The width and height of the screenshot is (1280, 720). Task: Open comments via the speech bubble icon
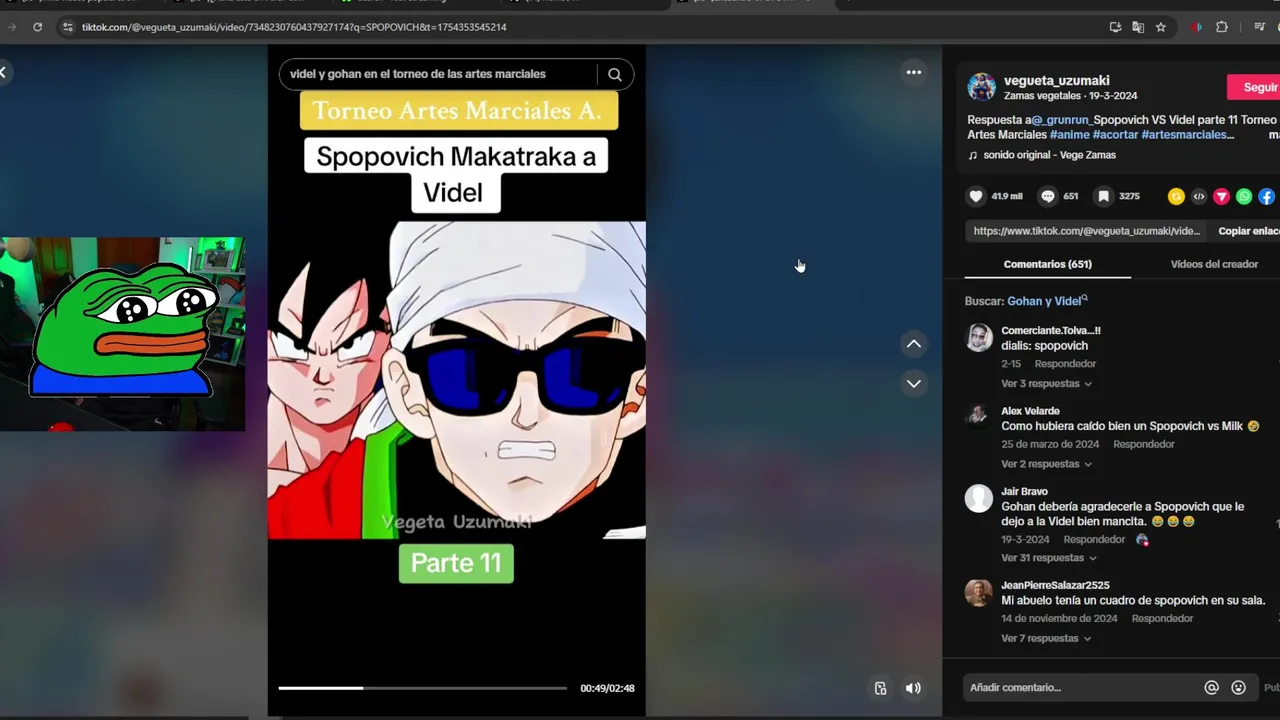[x=1048, y=196]
